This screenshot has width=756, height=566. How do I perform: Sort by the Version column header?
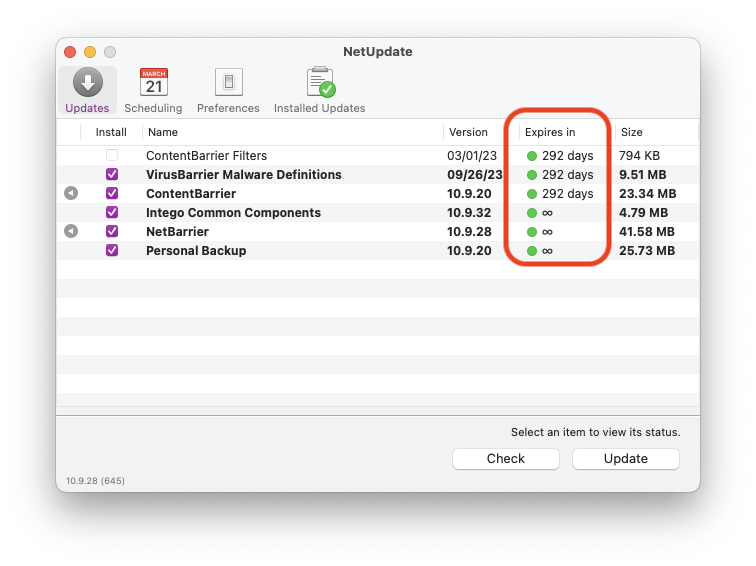click(468, 132)
